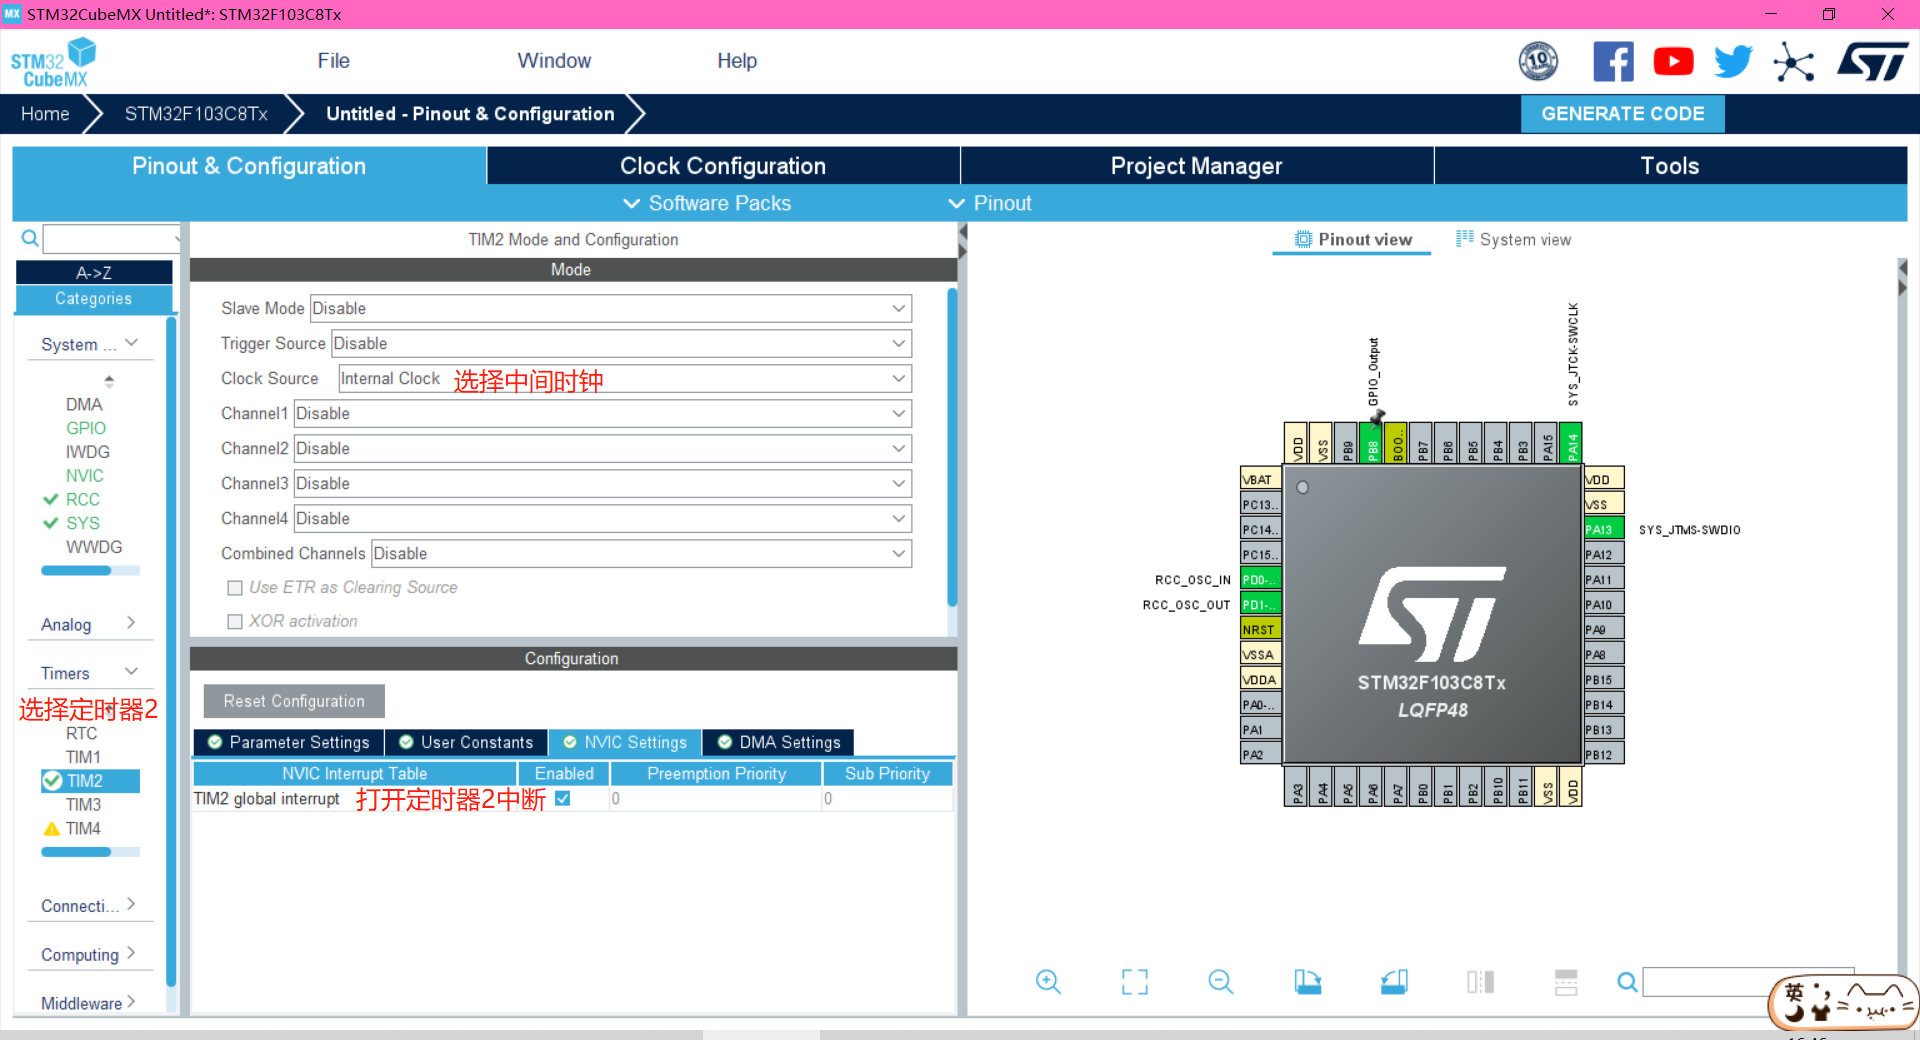The image size is (1920, 1040).
Task: Click the Reset Configuration button
Action: [x=294, y=701]
